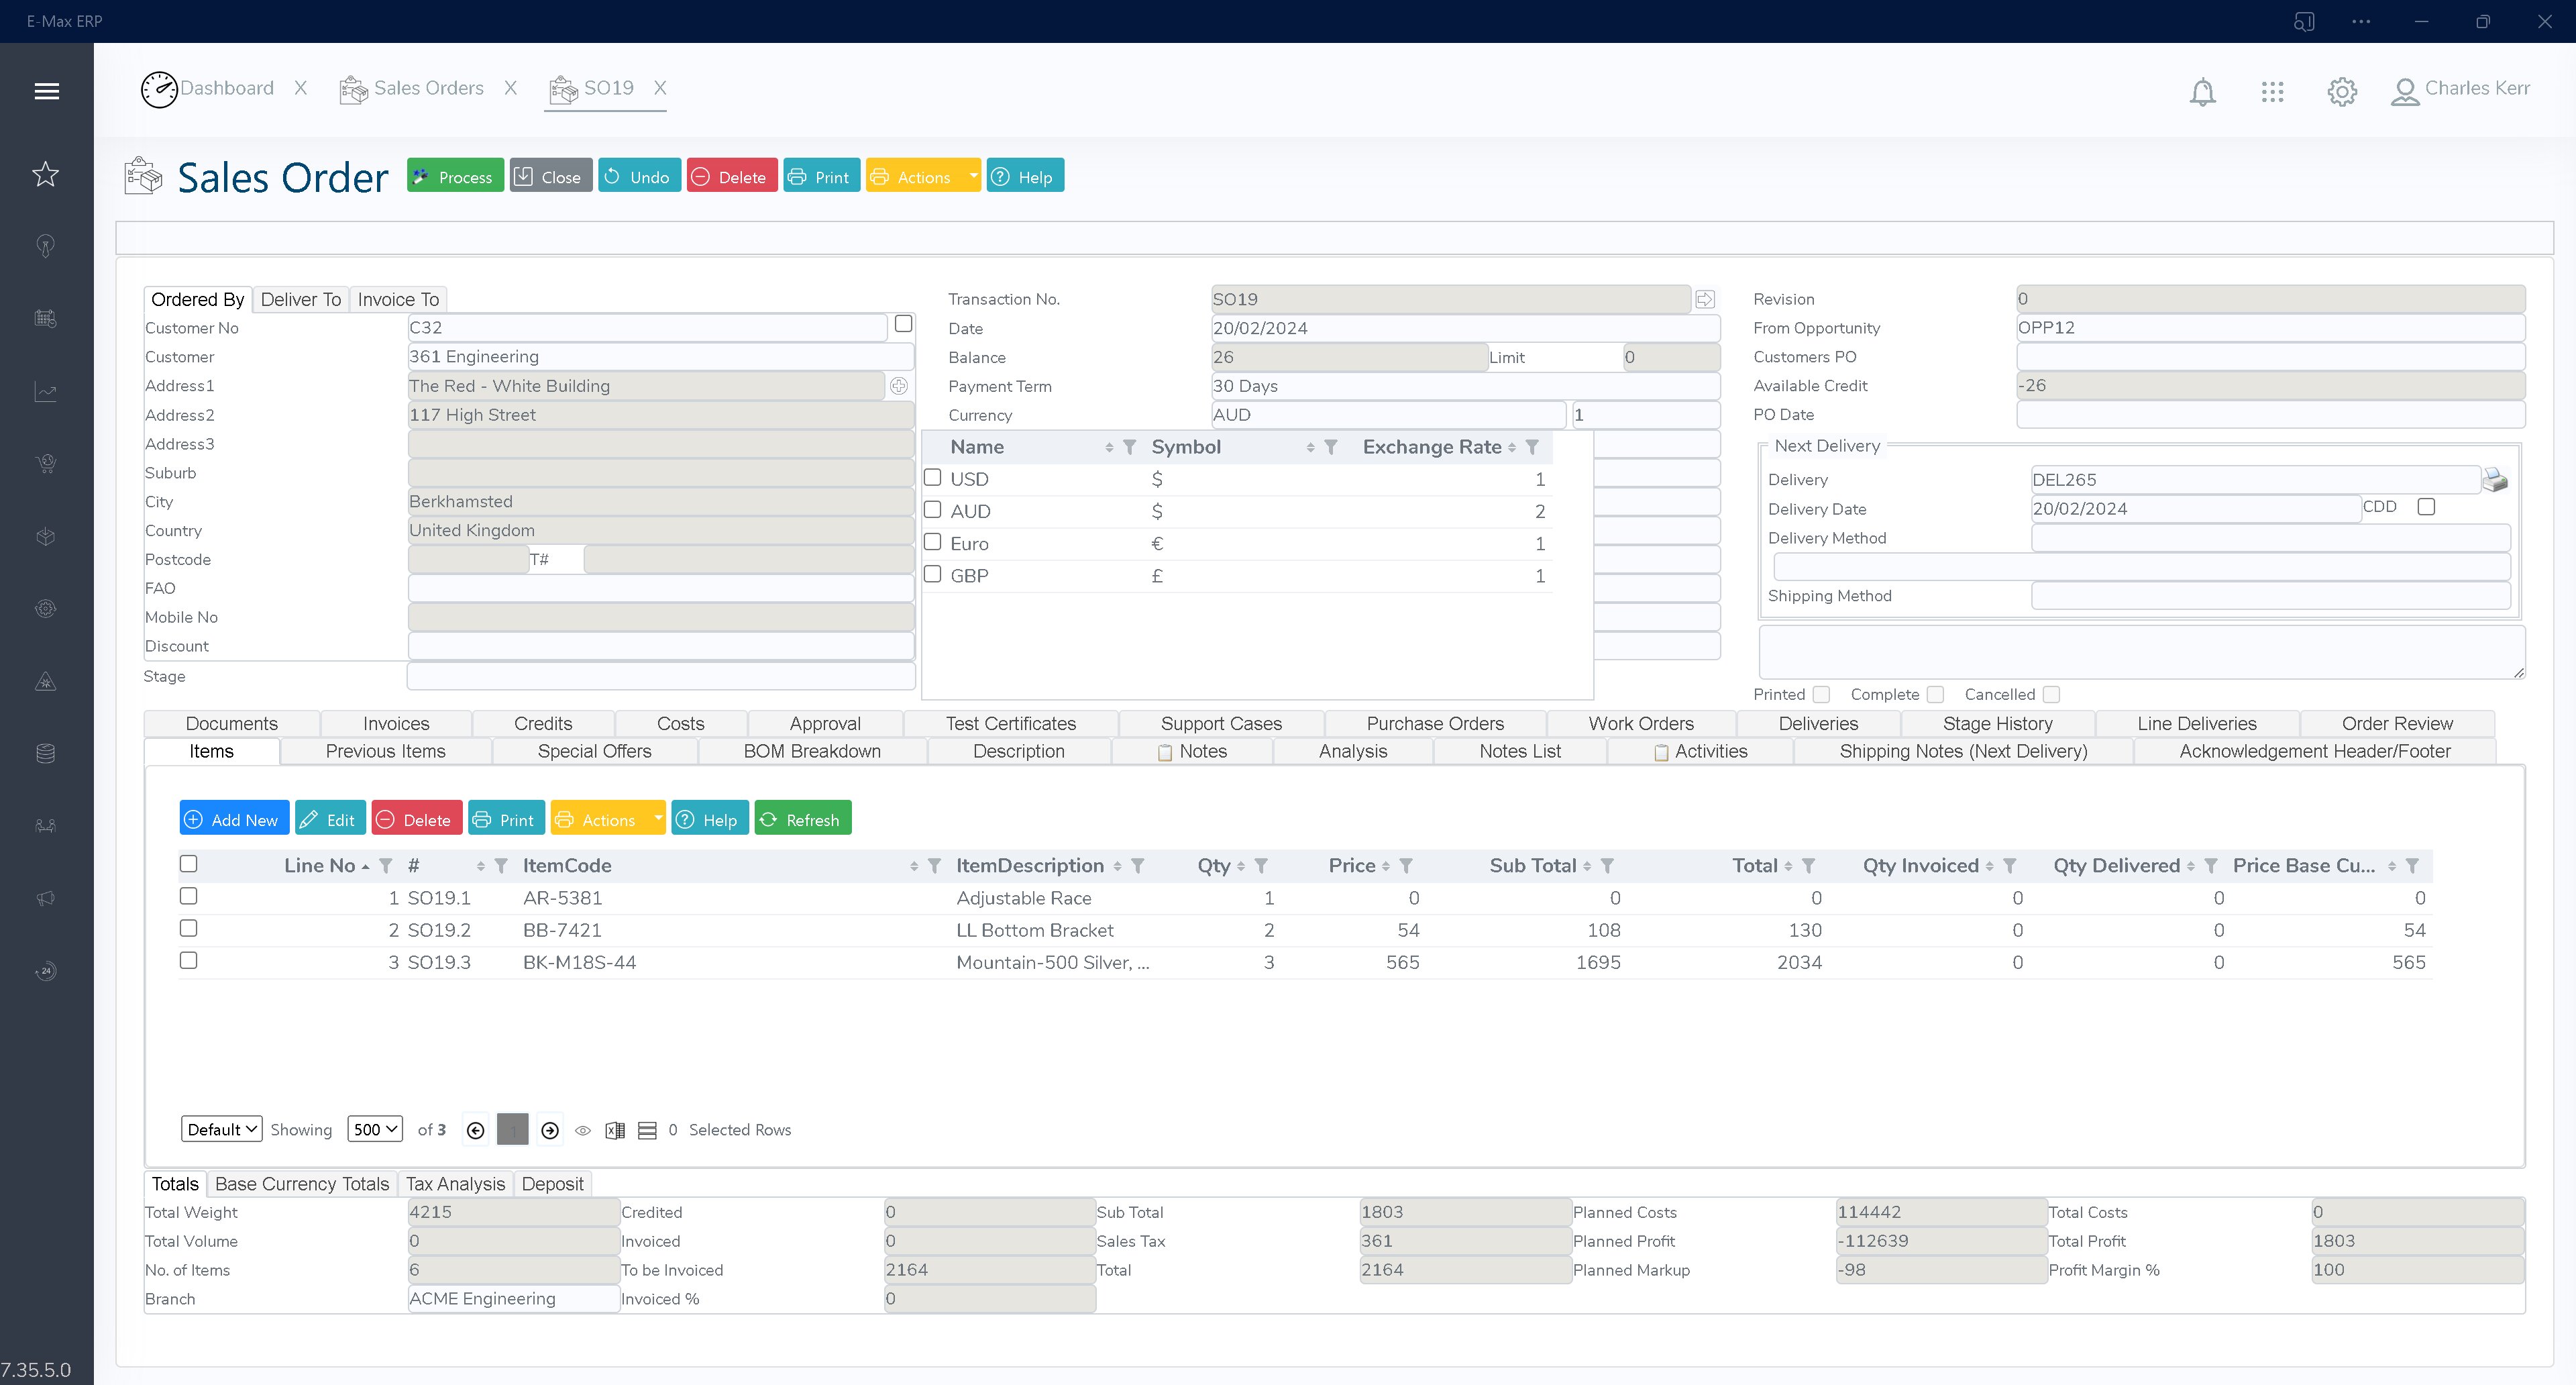This screenshot has width=2576, height=1385.
Task: Open the Tax Analysis tab
Action: point(455,1184)
